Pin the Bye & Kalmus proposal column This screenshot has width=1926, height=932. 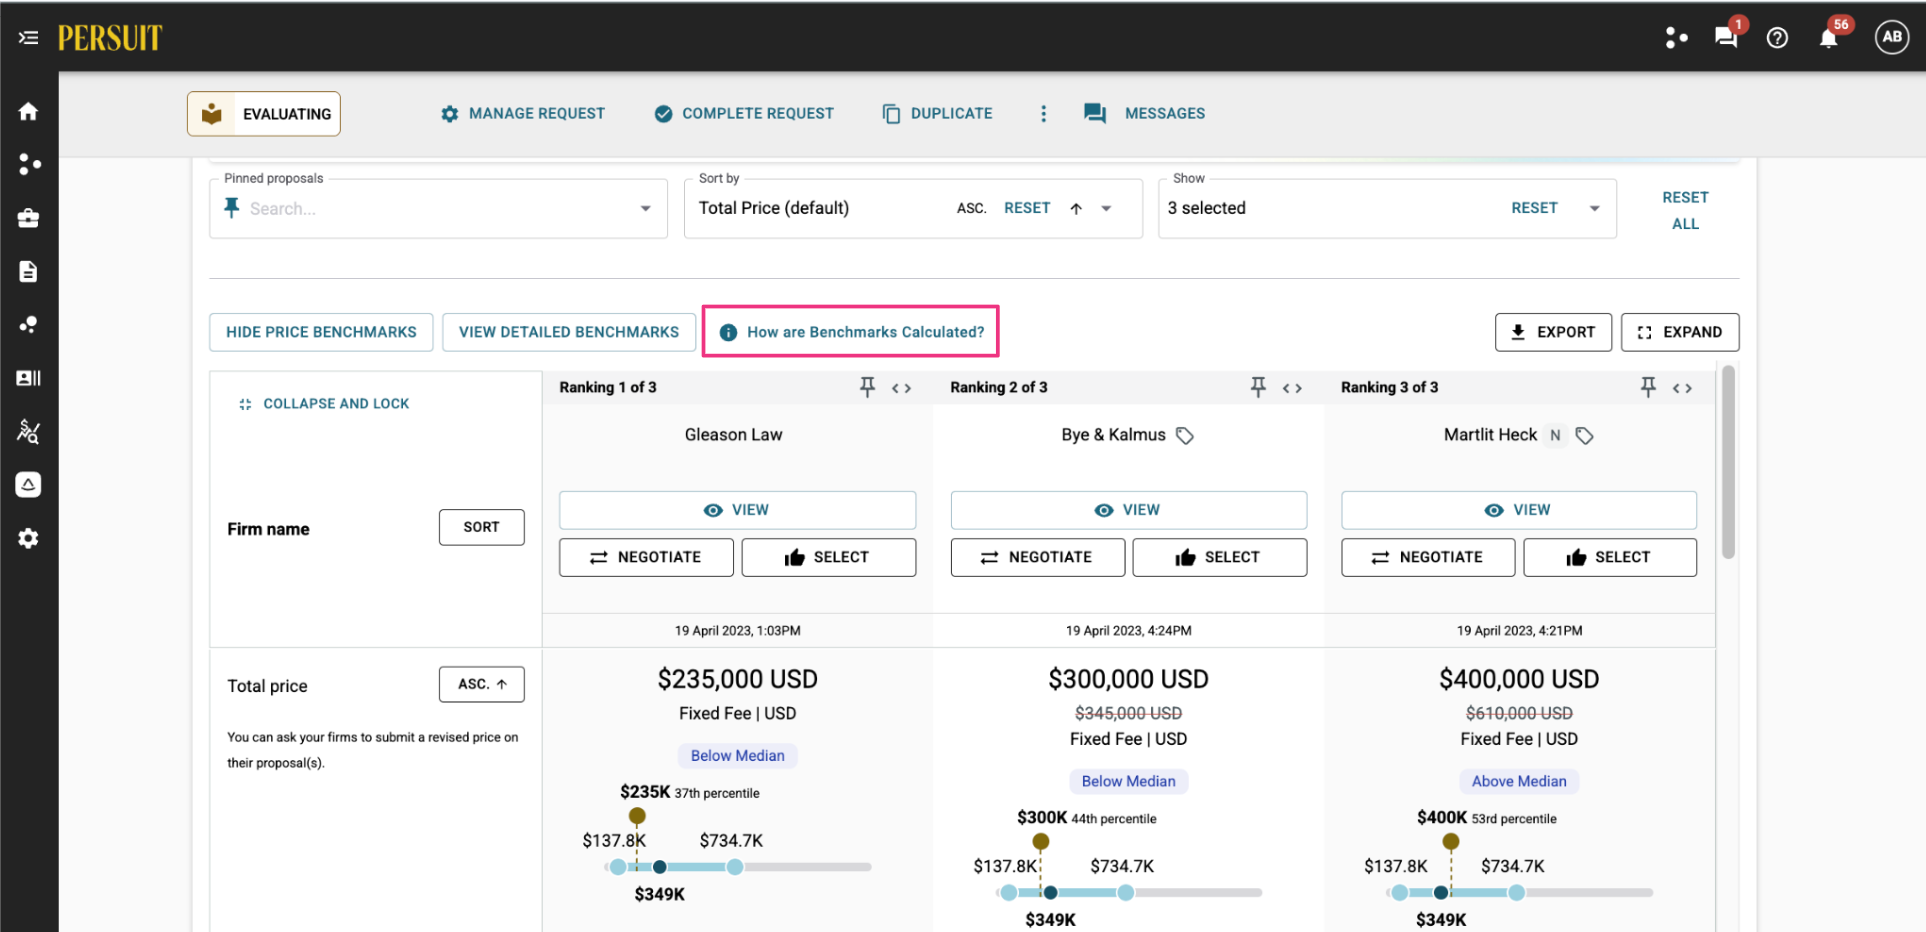[1258, 387]
